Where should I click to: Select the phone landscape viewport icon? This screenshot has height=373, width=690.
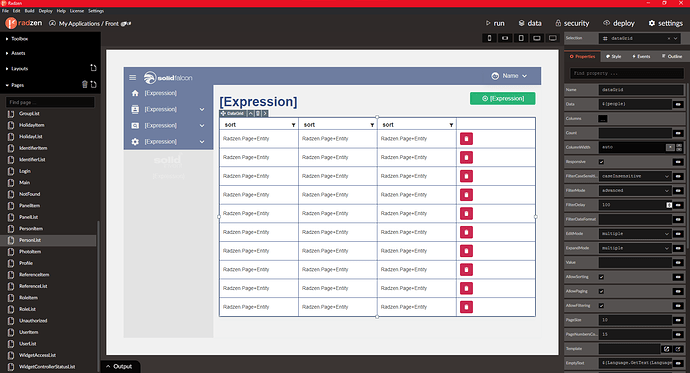pyautogui.click(x=505, y=38)
